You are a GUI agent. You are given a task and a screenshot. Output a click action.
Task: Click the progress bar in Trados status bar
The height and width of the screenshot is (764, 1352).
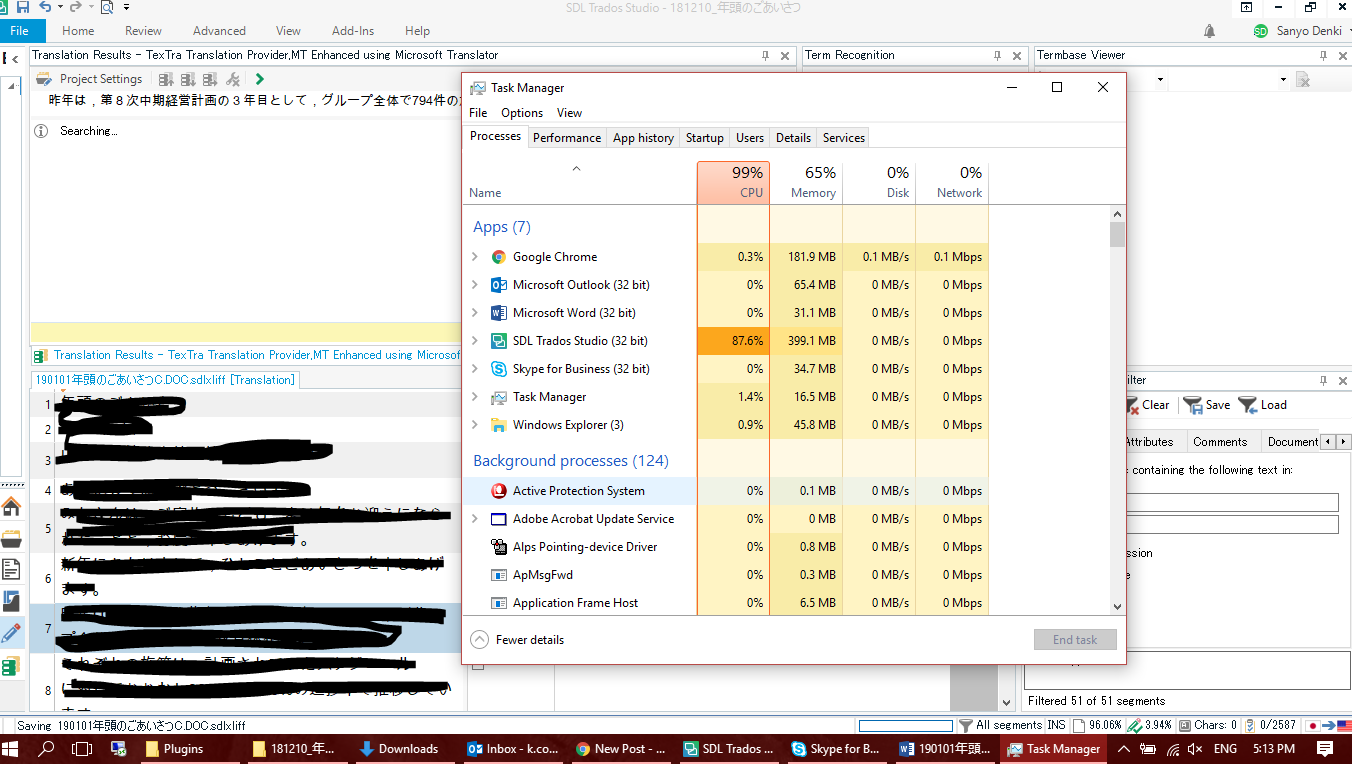point(905,725)
